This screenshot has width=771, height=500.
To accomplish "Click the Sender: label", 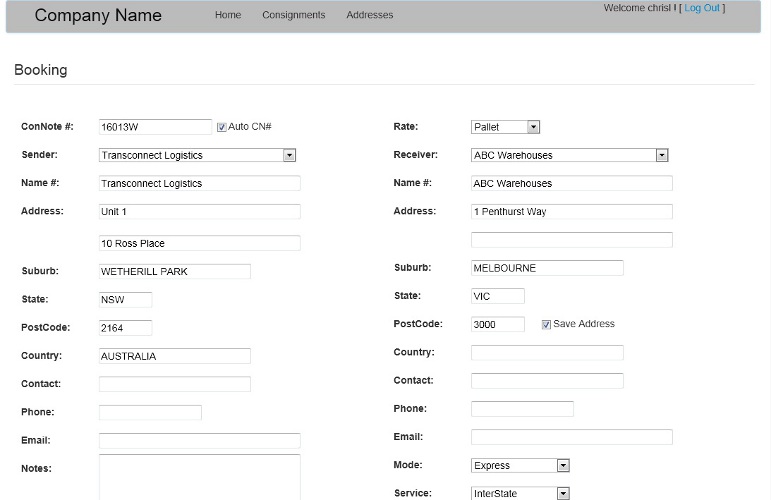I will [39, 154].
